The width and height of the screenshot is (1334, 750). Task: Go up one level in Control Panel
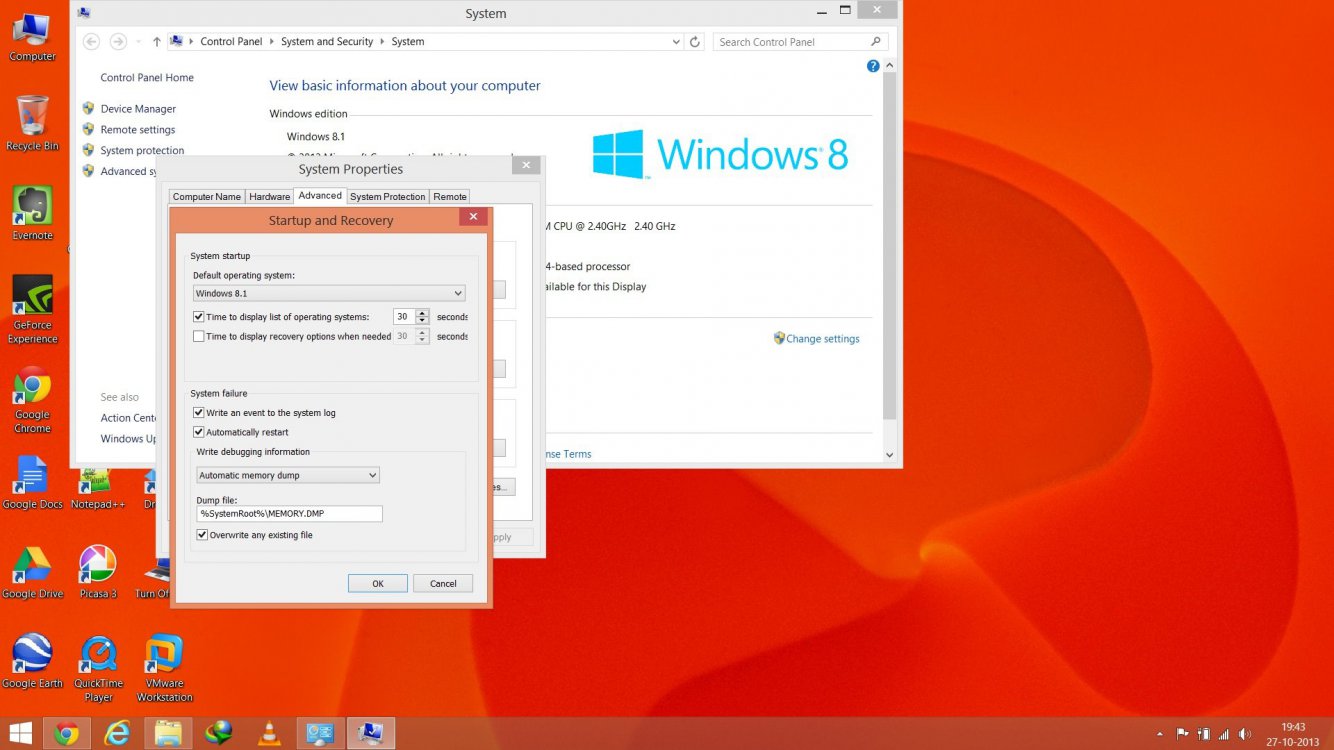[157, 42]
